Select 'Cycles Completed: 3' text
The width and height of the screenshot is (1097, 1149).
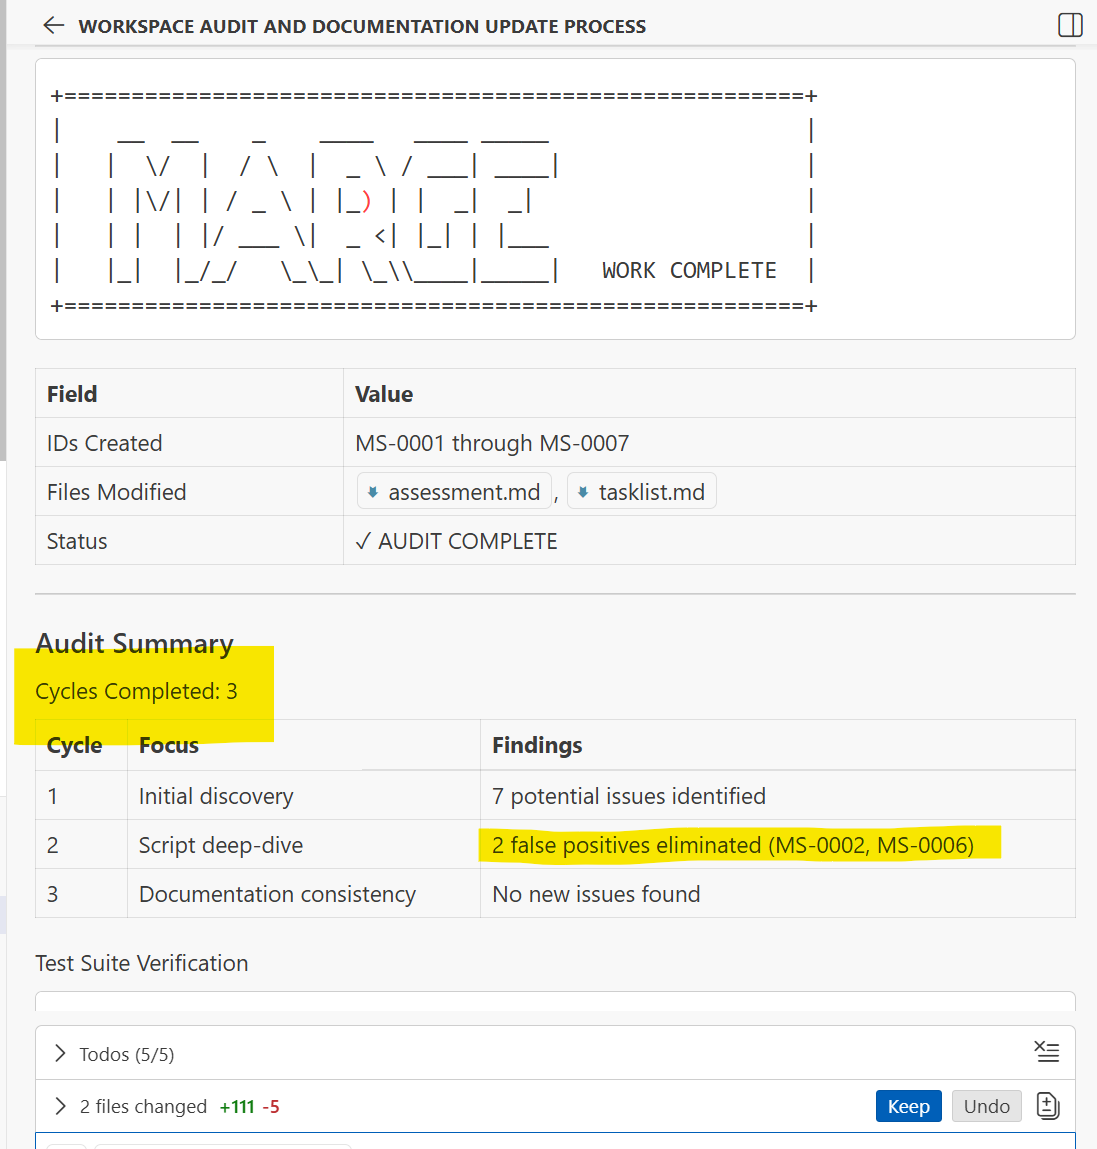pyautogui.click(x=136, y=691)
